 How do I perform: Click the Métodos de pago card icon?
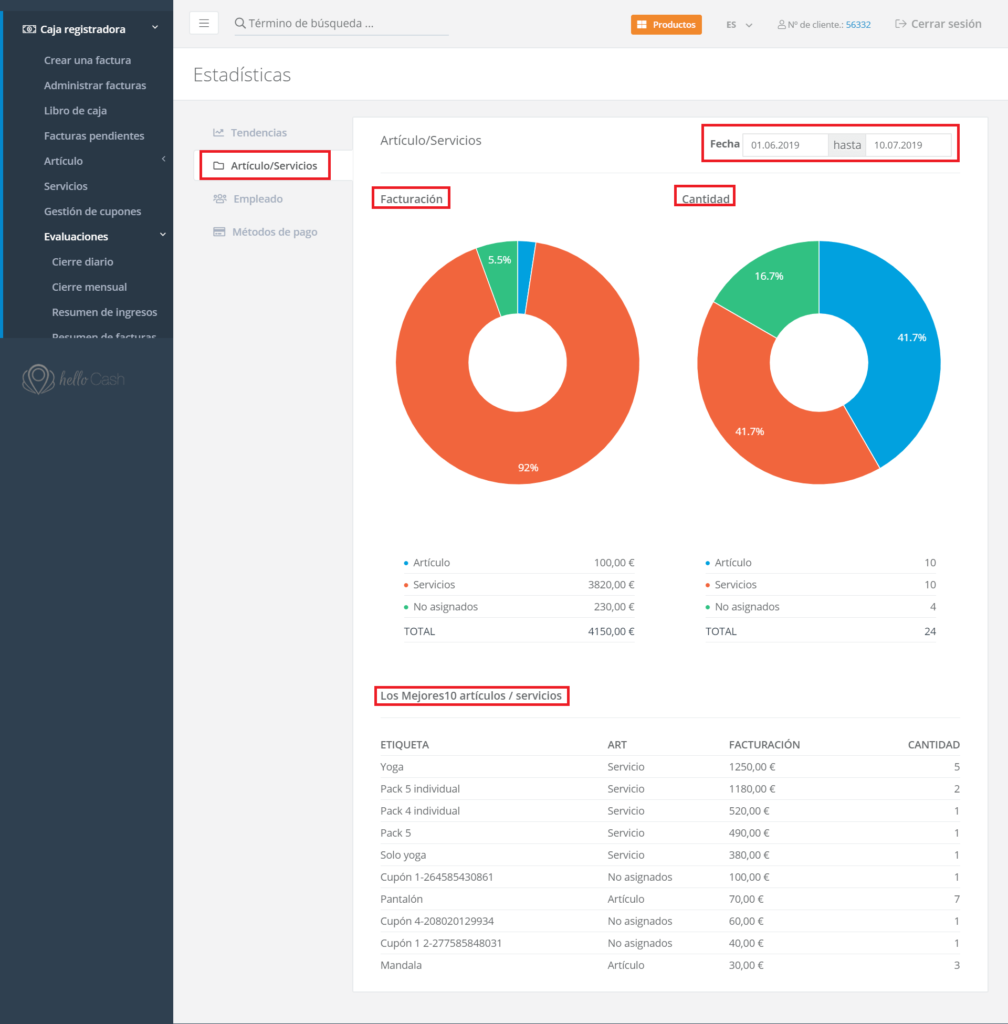pyautogui.click(x=219, y=232)
